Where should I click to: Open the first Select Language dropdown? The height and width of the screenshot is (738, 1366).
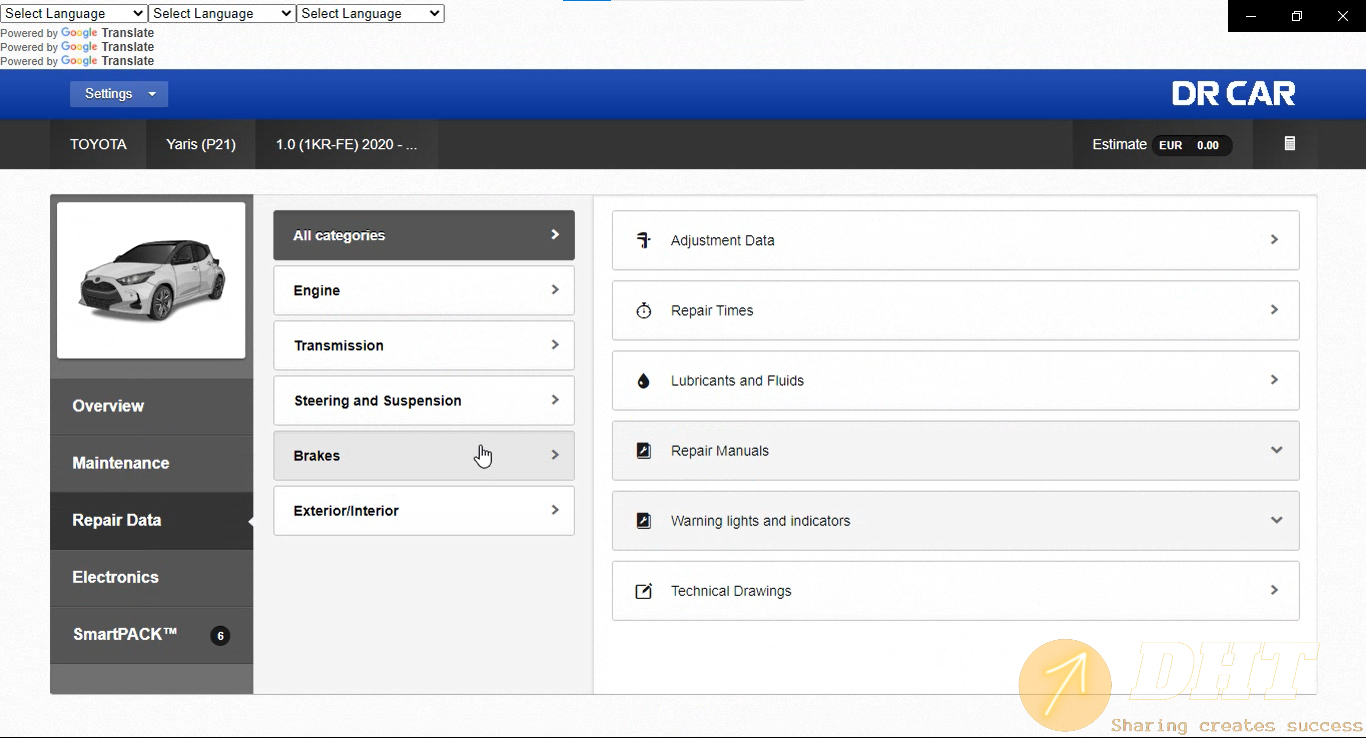[x=74, y=13]
